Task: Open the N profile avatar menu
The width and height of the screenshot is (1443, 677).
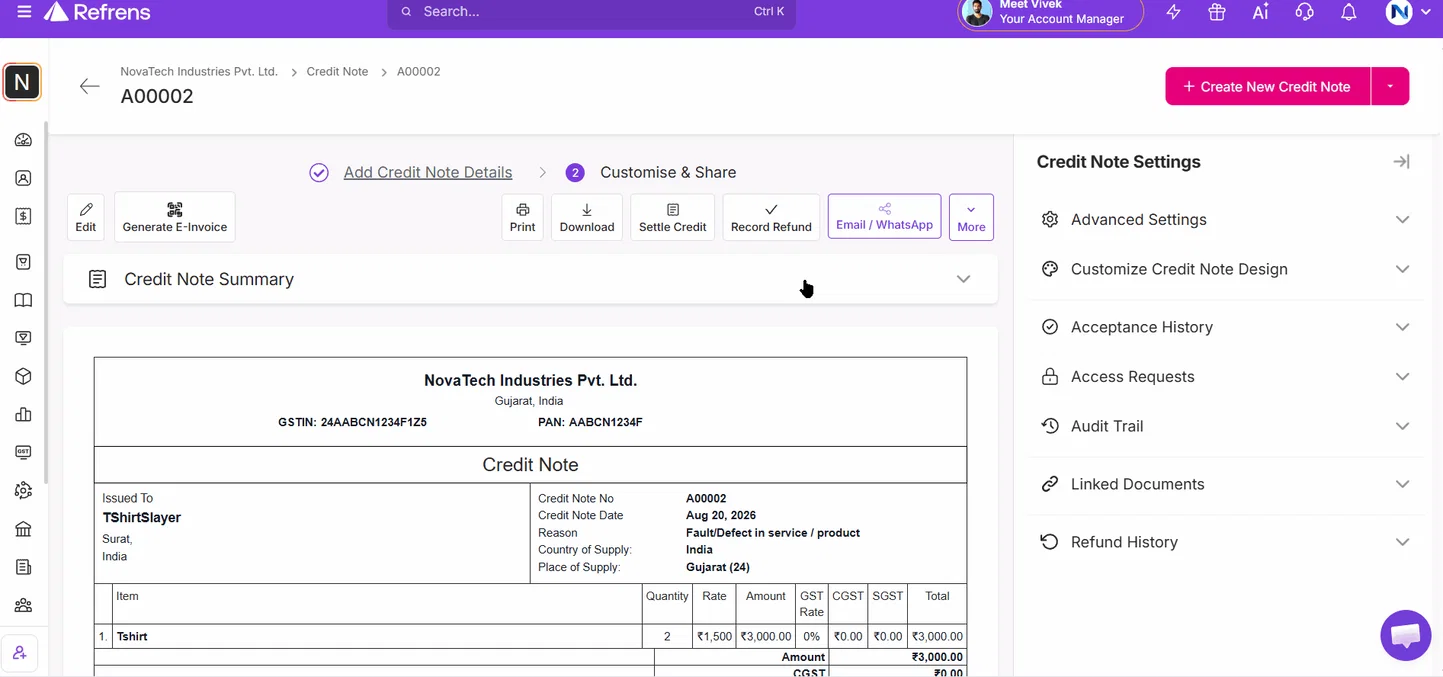Action: [1407, 12]
